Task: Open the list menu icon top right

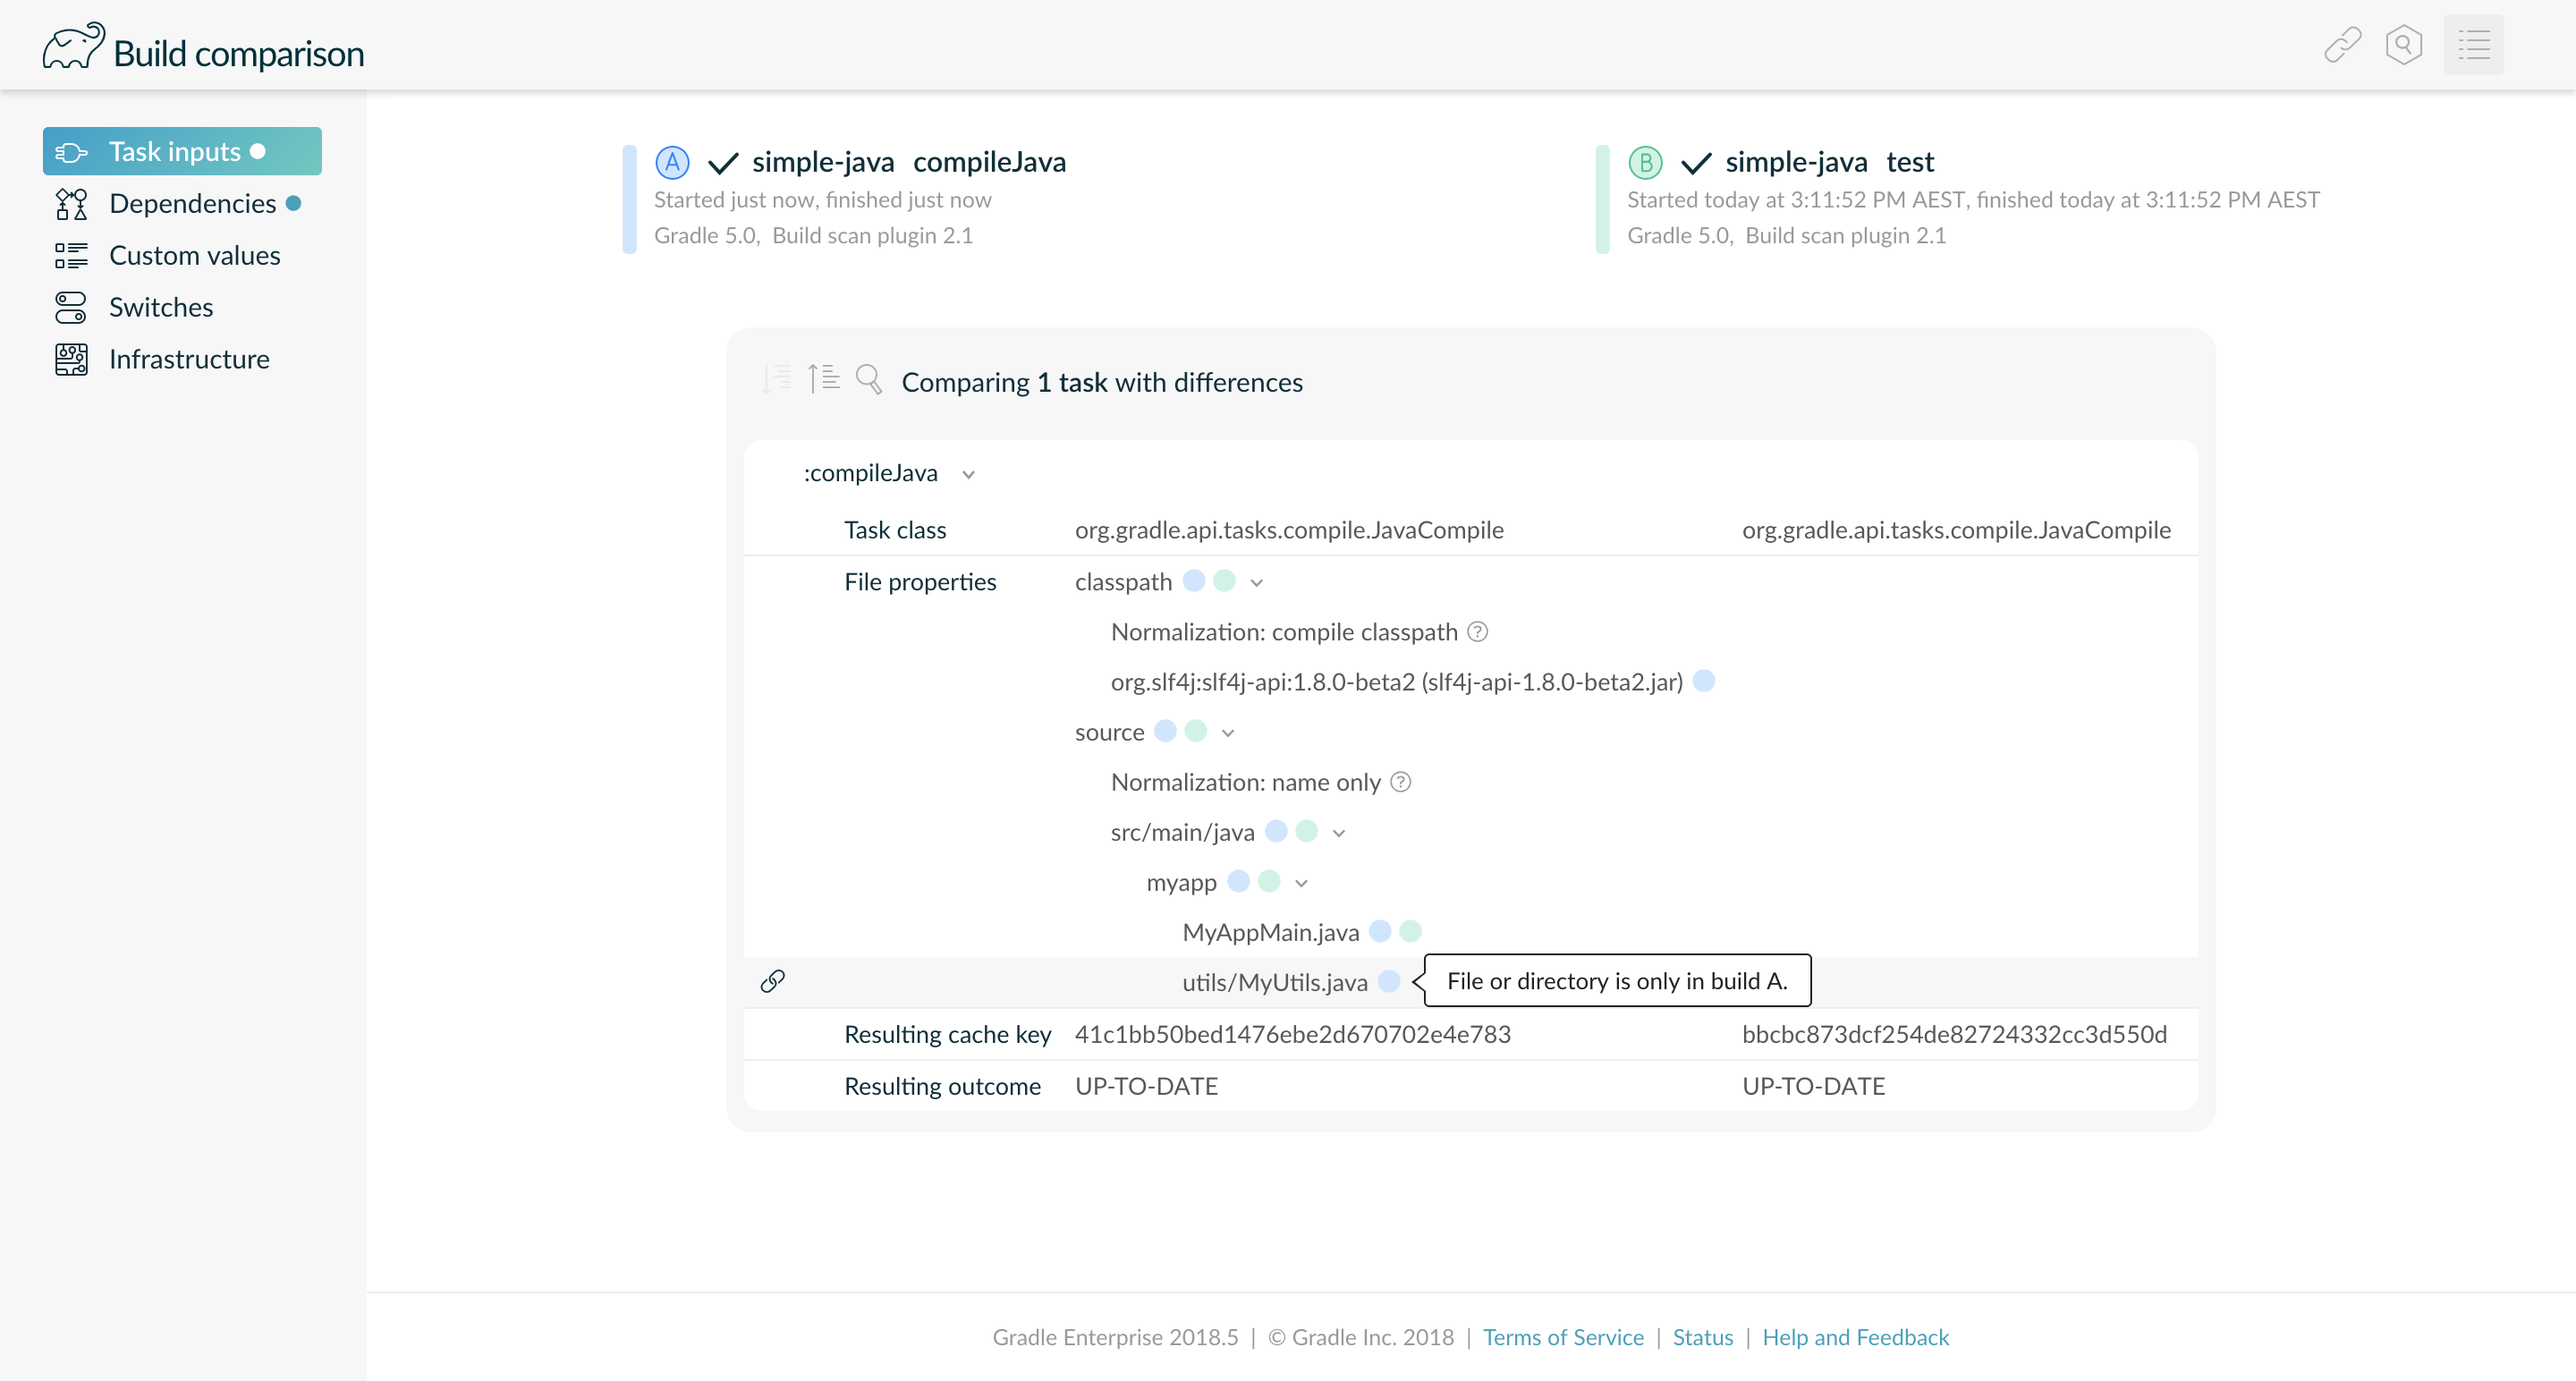Action: pyautogui.click(x=2473, y=45)
